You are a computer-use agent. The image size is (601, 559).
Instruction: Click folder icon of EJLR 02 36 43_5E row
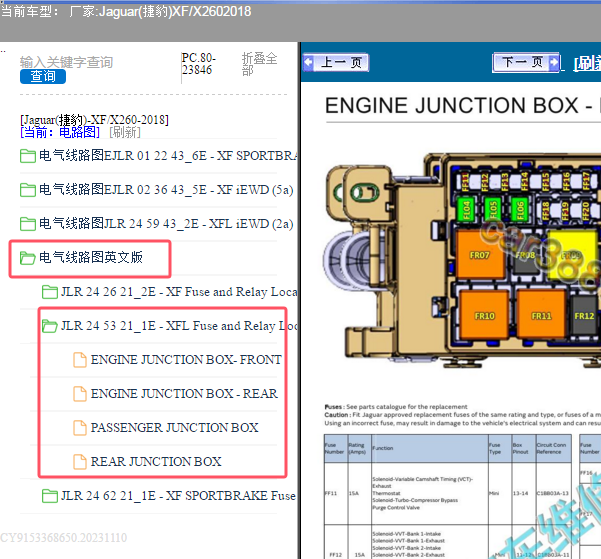pos(28,190)
